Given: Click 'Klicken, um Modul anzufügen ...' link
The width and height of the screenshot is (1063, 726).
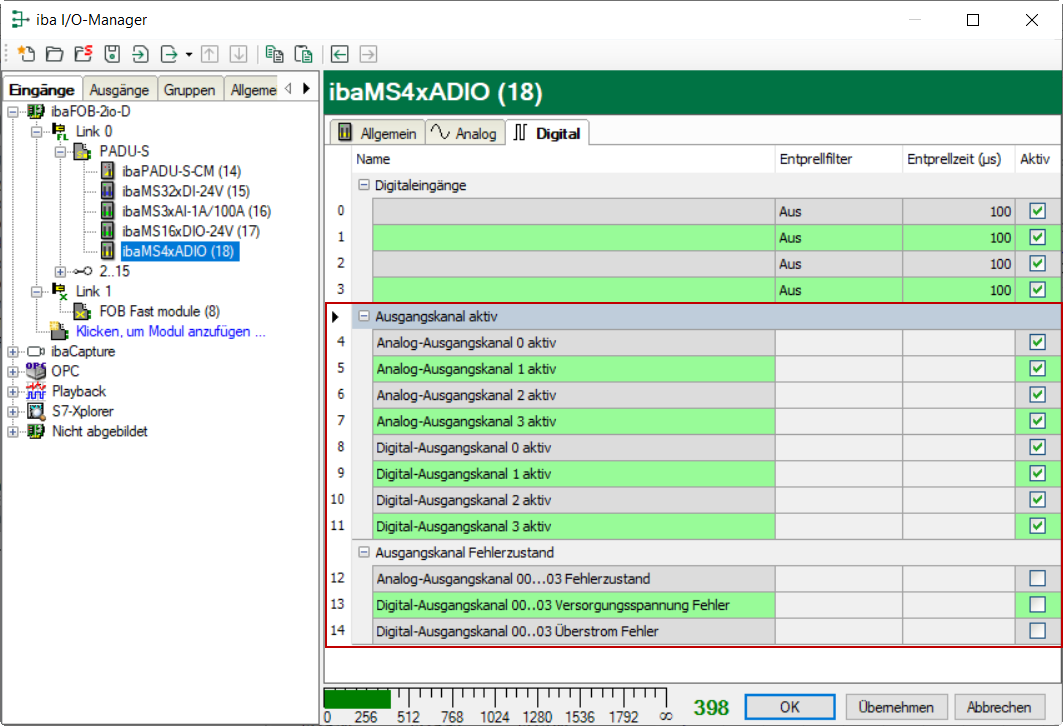Looking at the screenshot, I should pos(163,331).
